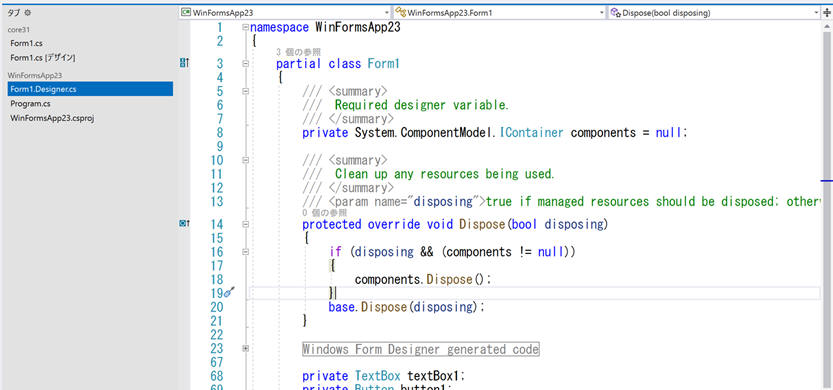The image size is (833, 390).
Task: Collapse the Form1 class at line 3
Action: coord(245,64)
